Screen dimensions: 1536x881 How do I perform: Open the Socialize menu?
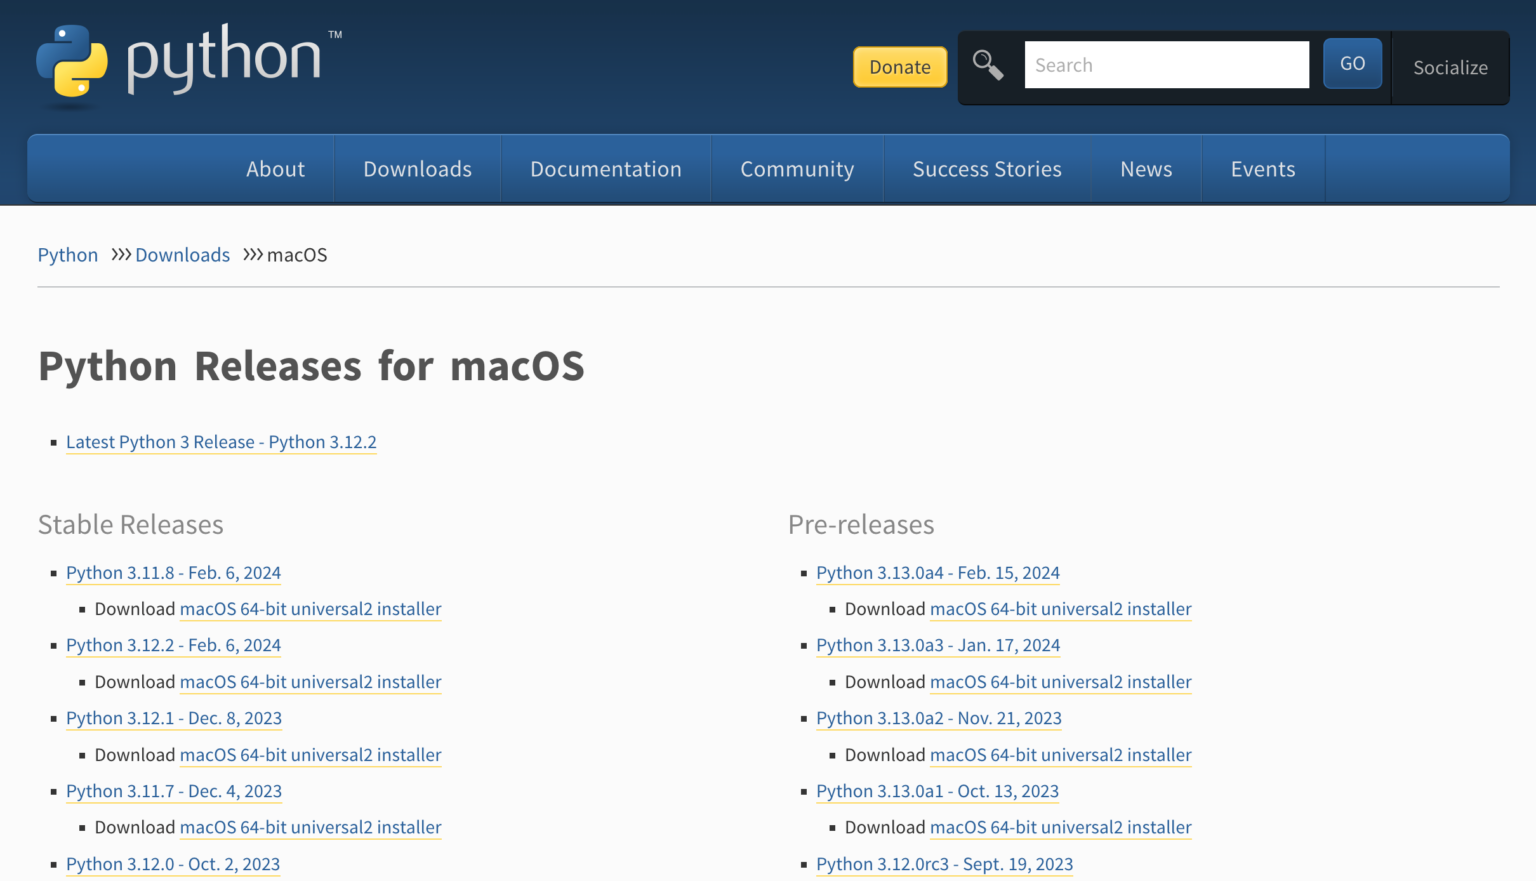[1450, 68]
